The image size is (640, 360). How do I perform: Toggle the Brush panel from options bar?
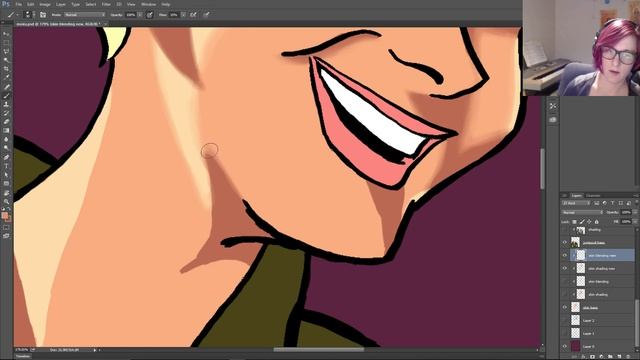[43, 15]
